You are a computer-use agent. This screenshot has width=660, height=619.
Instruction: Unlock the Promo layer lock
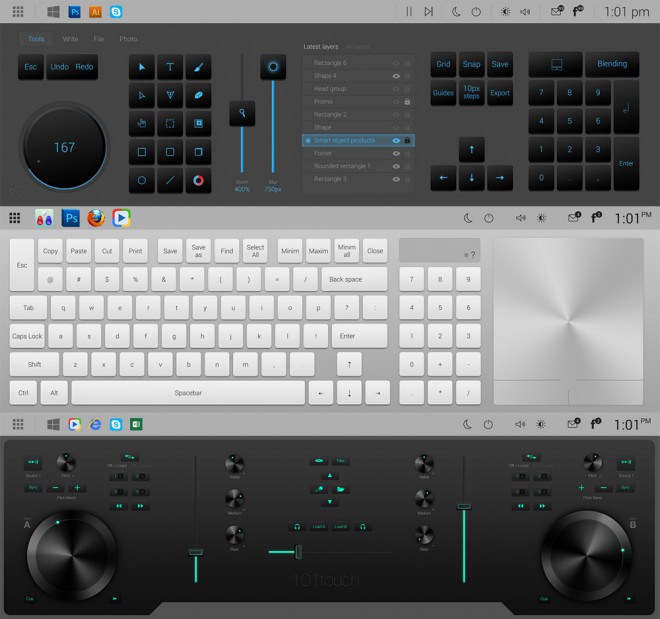click(407, 102)
